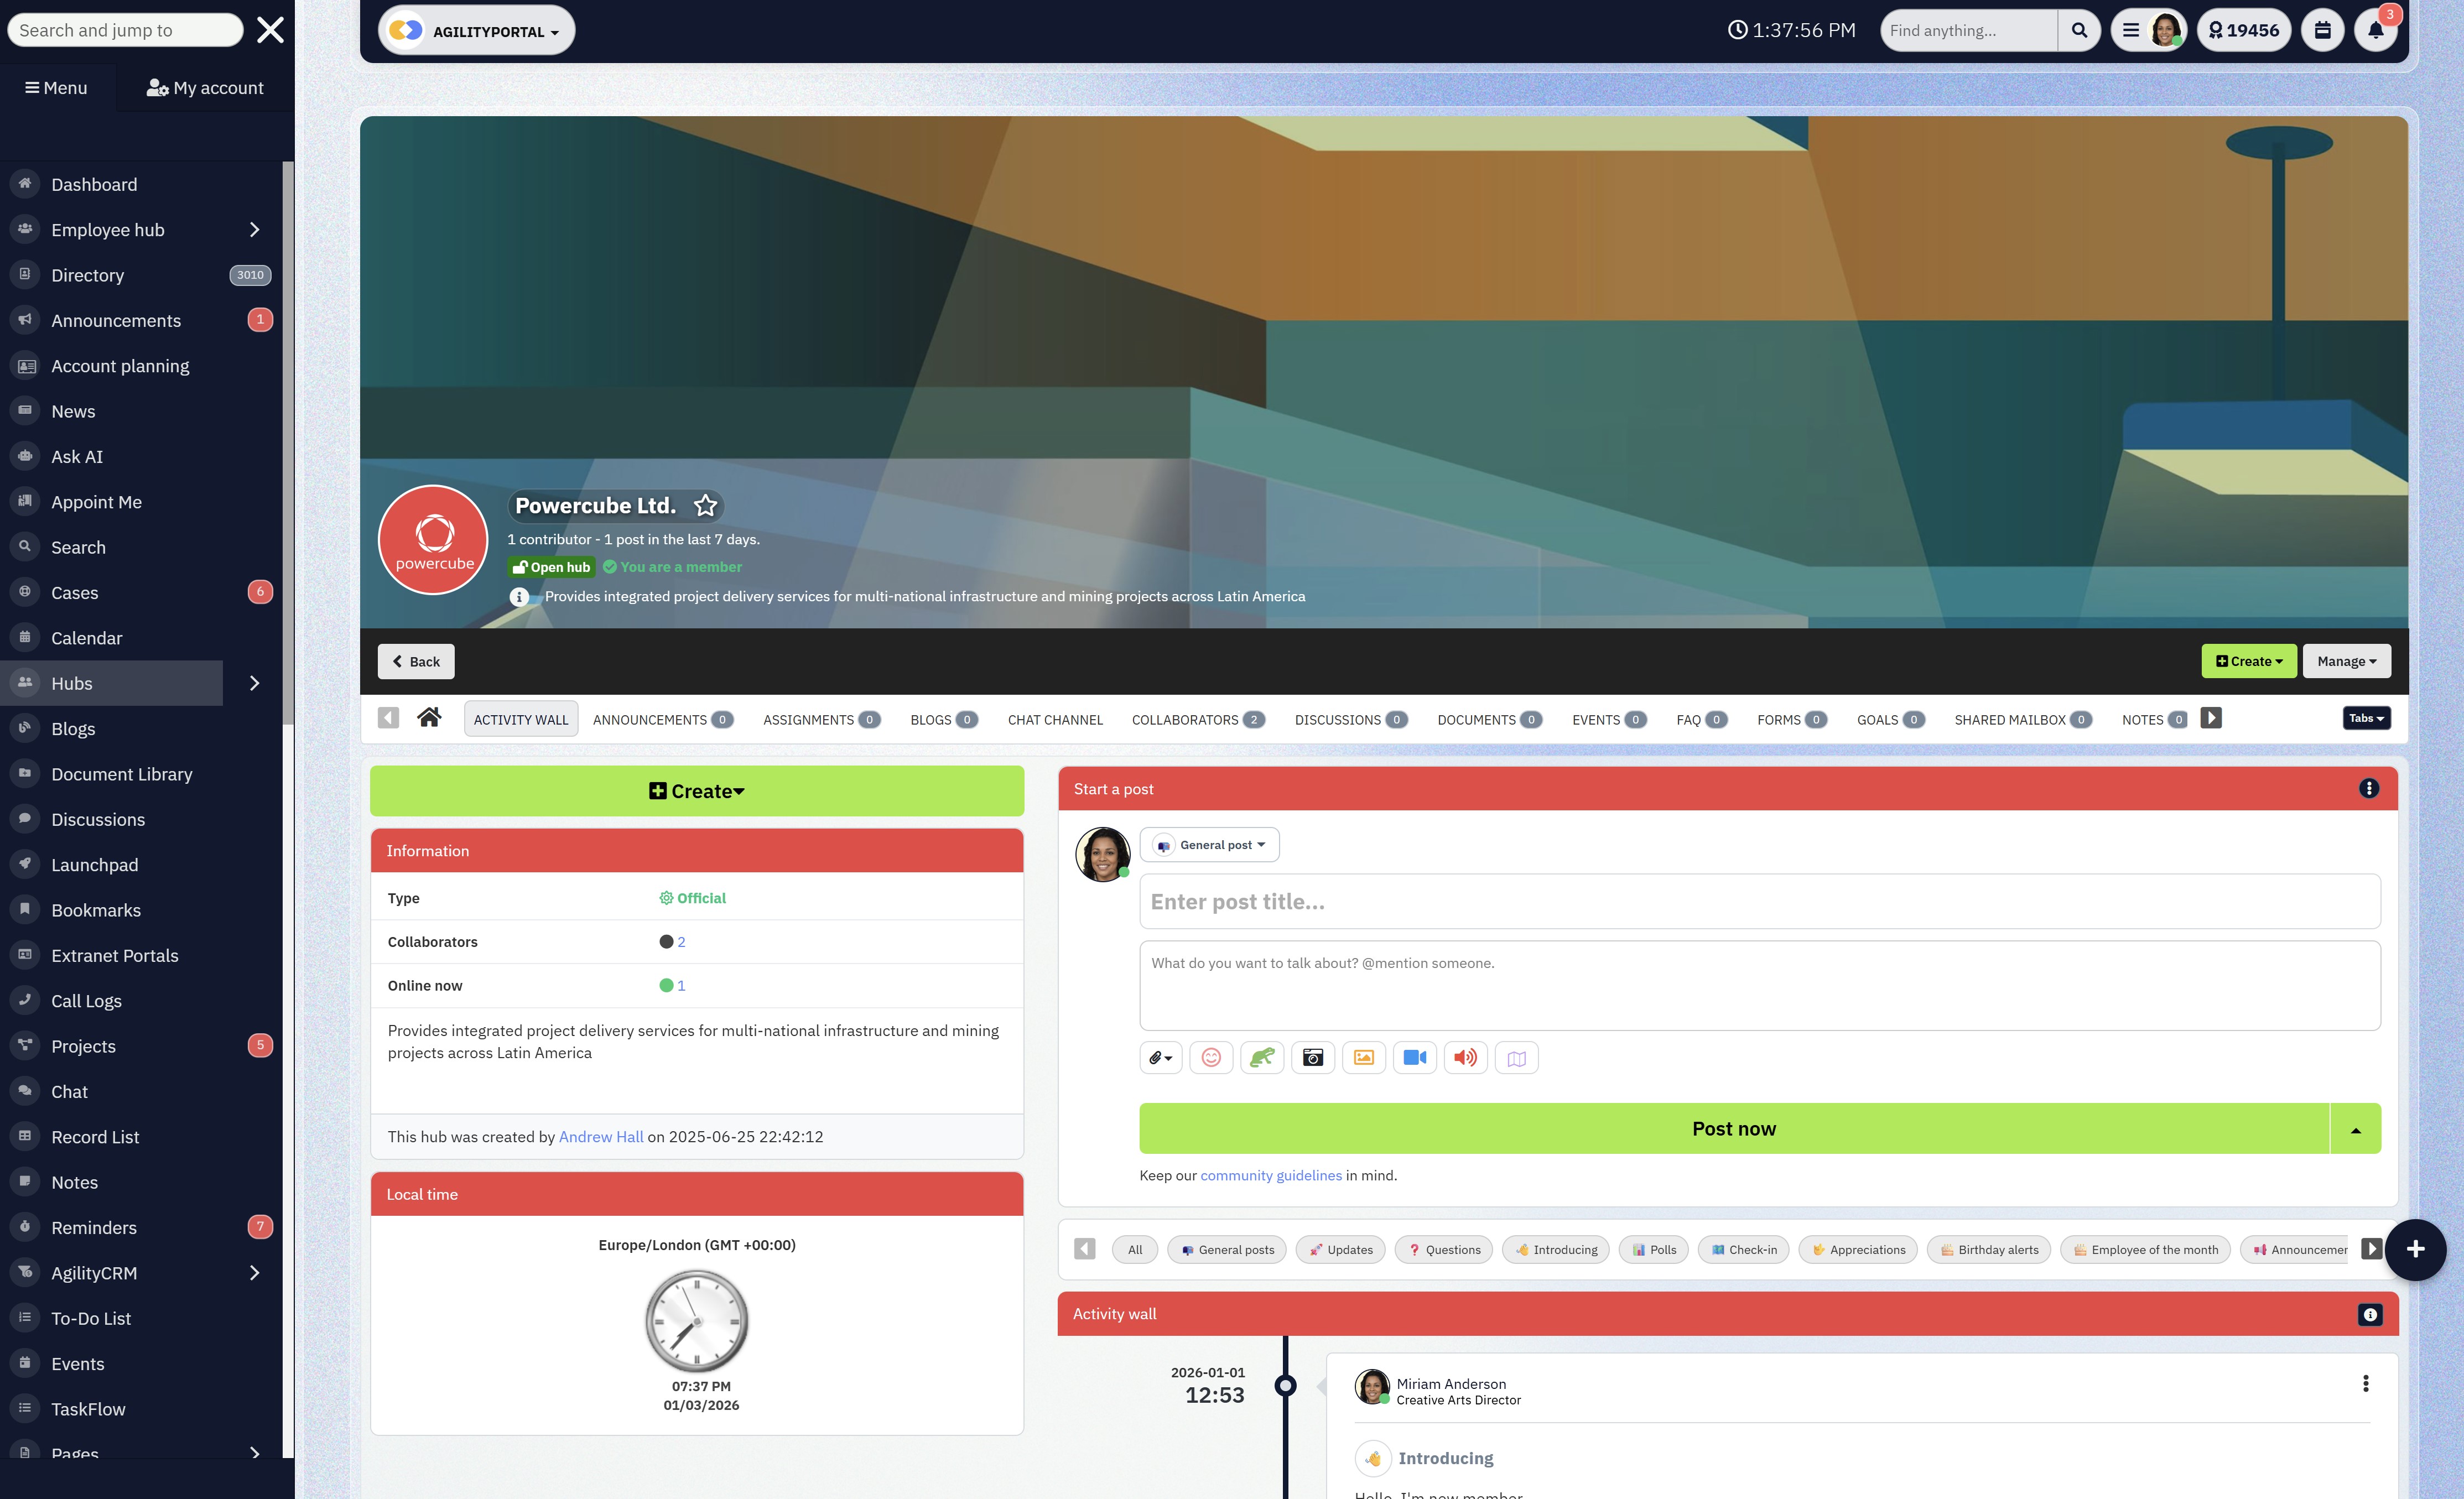Filter activity wall by Polls
The height and width of the screenshot is (1499, 2464).
tap(1653, 1249)
